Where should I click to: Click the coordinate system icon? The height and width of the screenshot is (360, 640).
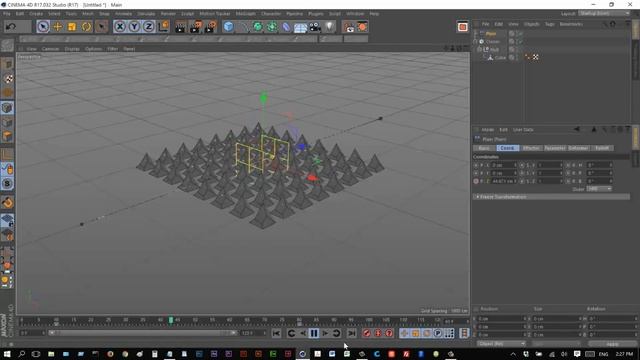[x=163, y=27]
